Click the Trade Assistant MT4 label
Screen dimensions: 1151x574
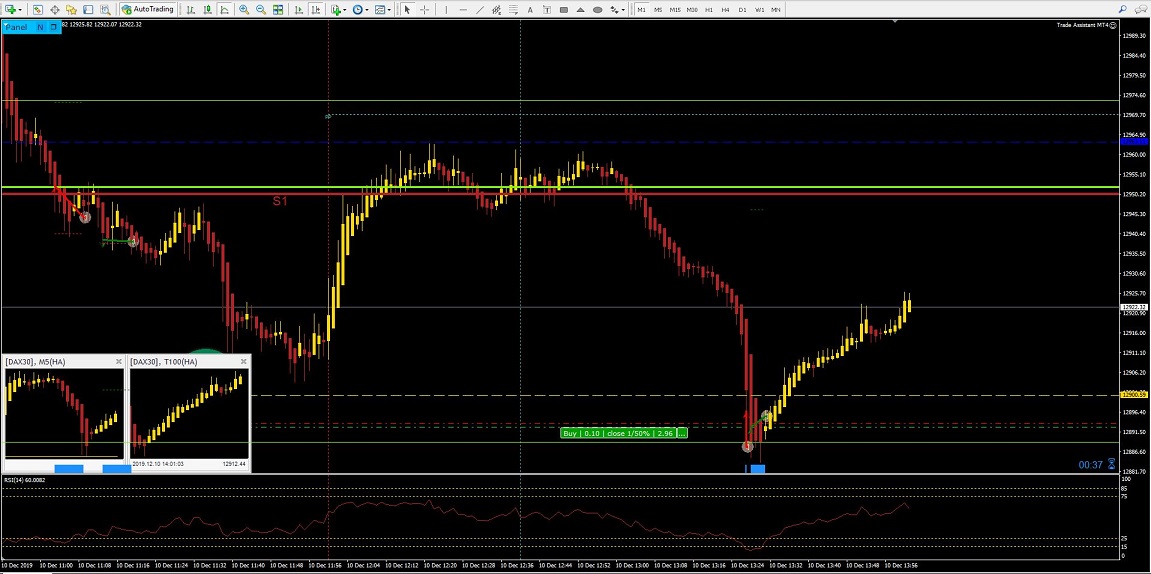[x=1082, y=25]
